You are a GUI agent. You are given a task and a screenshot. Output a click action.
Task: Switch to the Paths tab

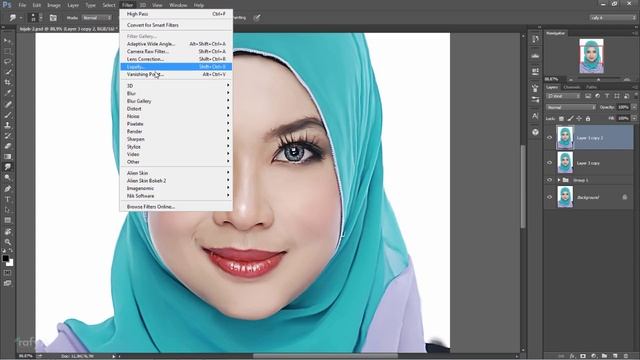591,87
